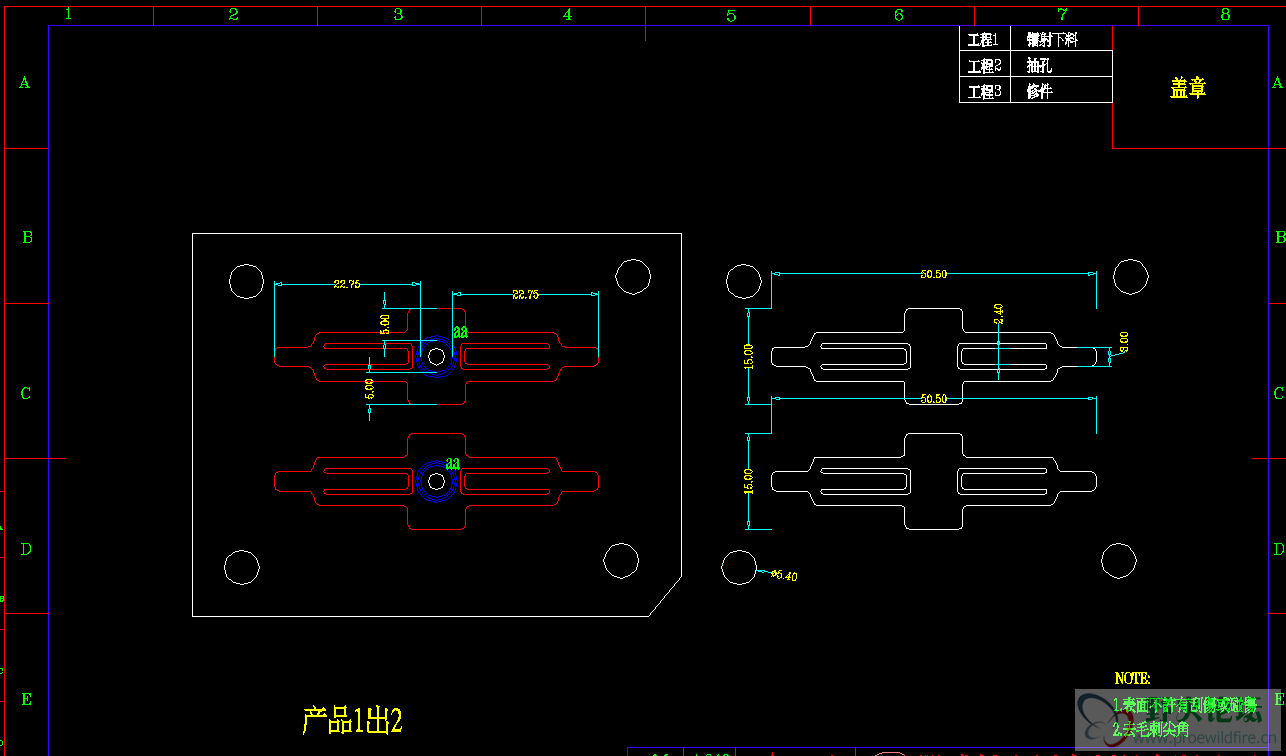Click the 3.00 tab end dimension
This screenshot has width=1286, height=756.
pos(1124,343)
